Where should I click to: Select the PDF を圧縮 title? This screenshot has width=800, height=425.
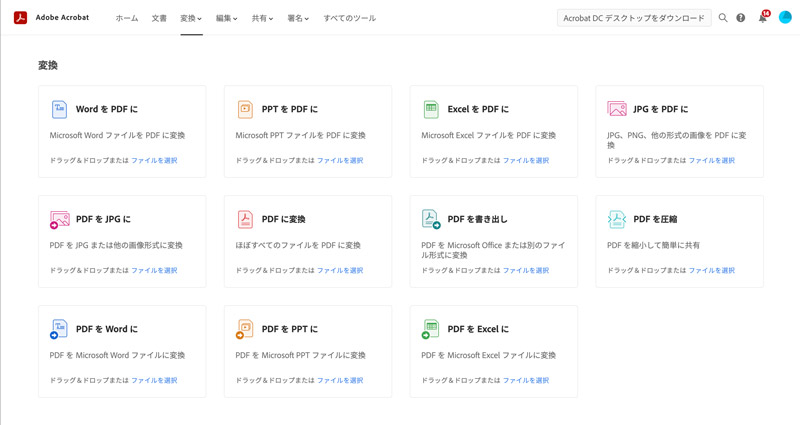click(x=655, y=219)
